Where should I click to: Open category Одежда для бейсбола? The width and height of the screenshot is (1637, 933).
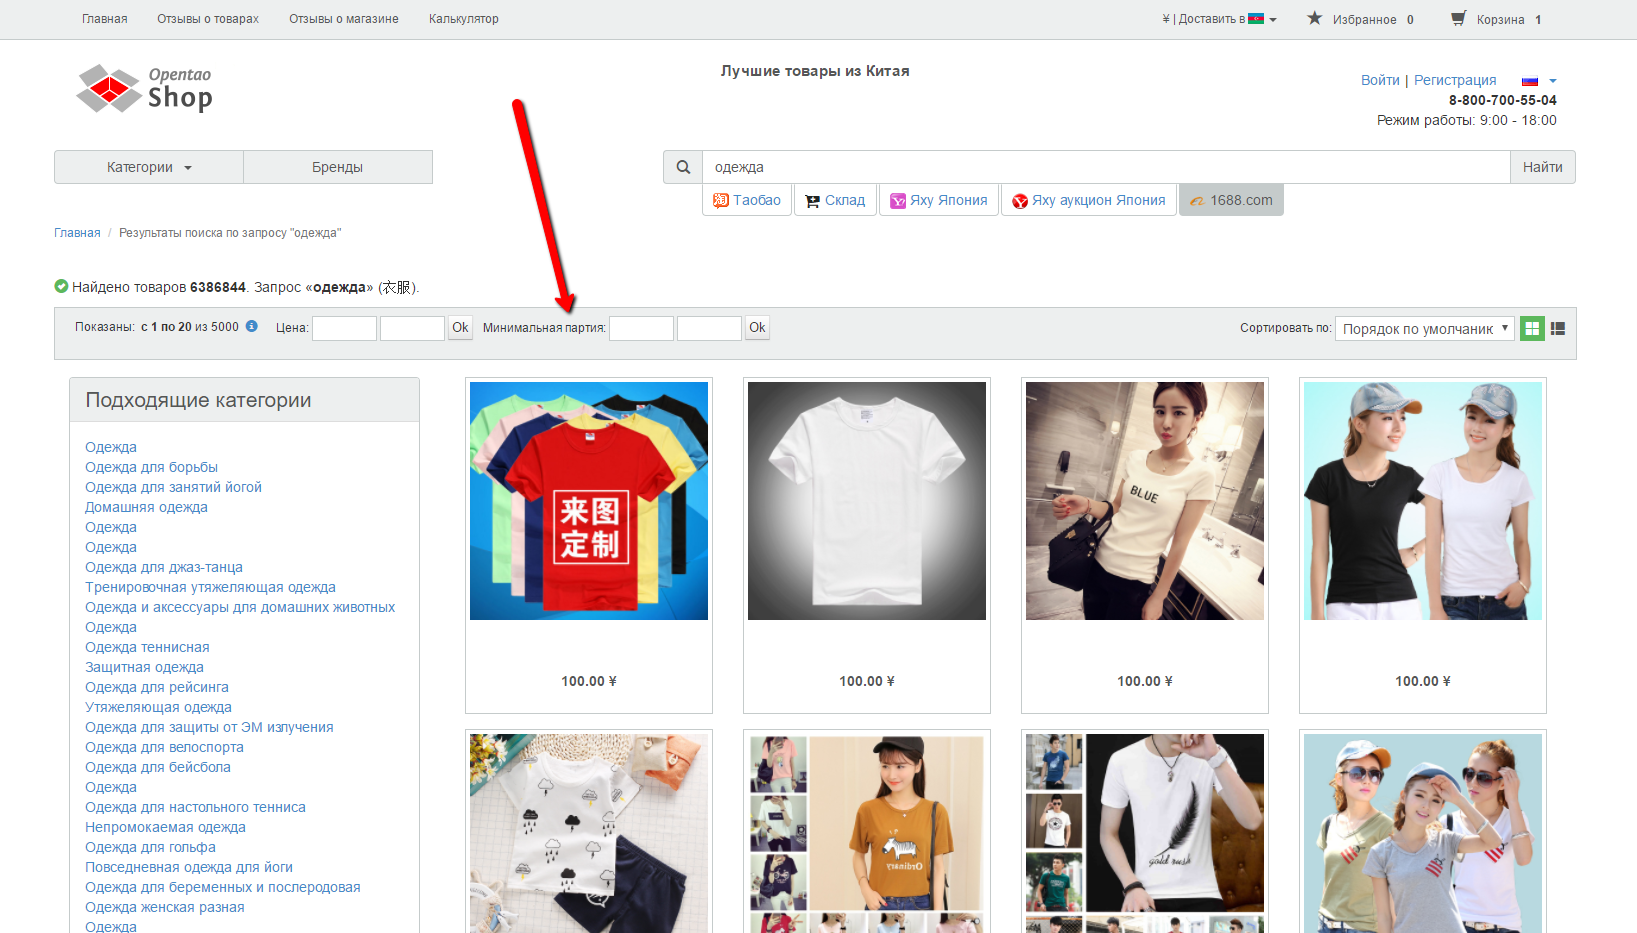click(x=158, y=767)
